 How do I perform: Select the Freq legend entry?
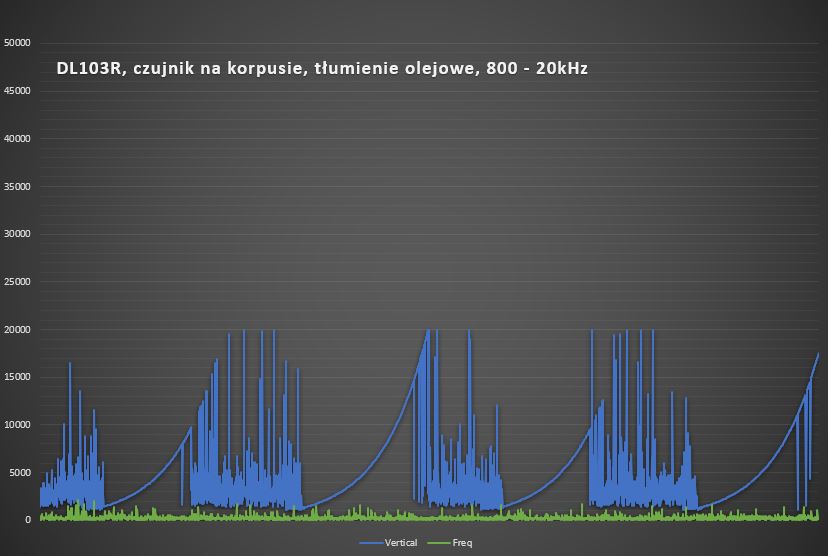pos(449,543)
